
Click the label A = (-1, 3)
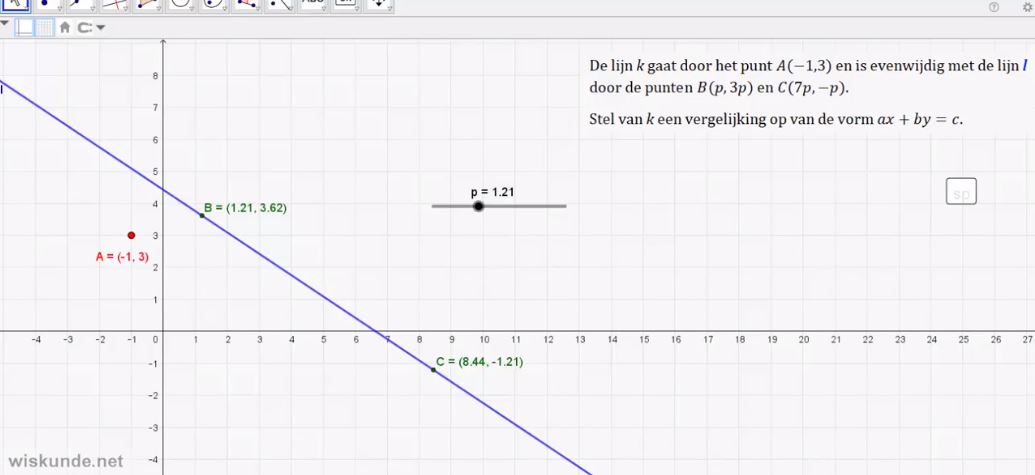point(122,257)
